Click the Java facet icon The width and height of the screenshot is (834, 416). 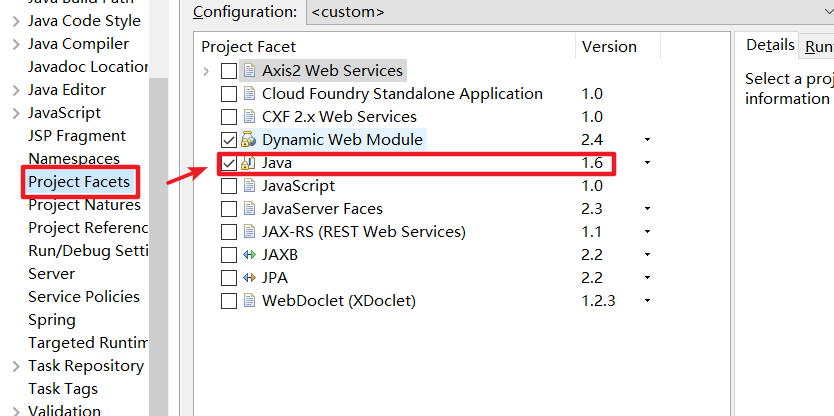click(248, 163)
